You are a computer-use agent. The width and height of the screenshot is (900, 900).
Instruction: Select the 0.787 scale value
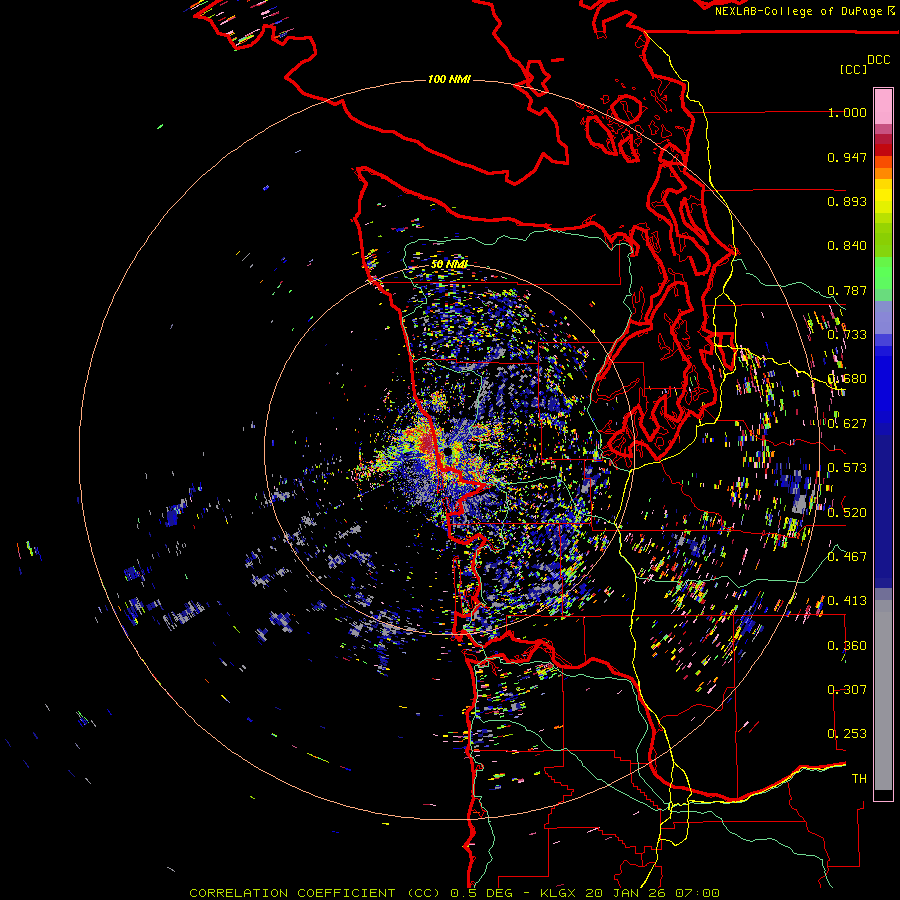[847, 290]
